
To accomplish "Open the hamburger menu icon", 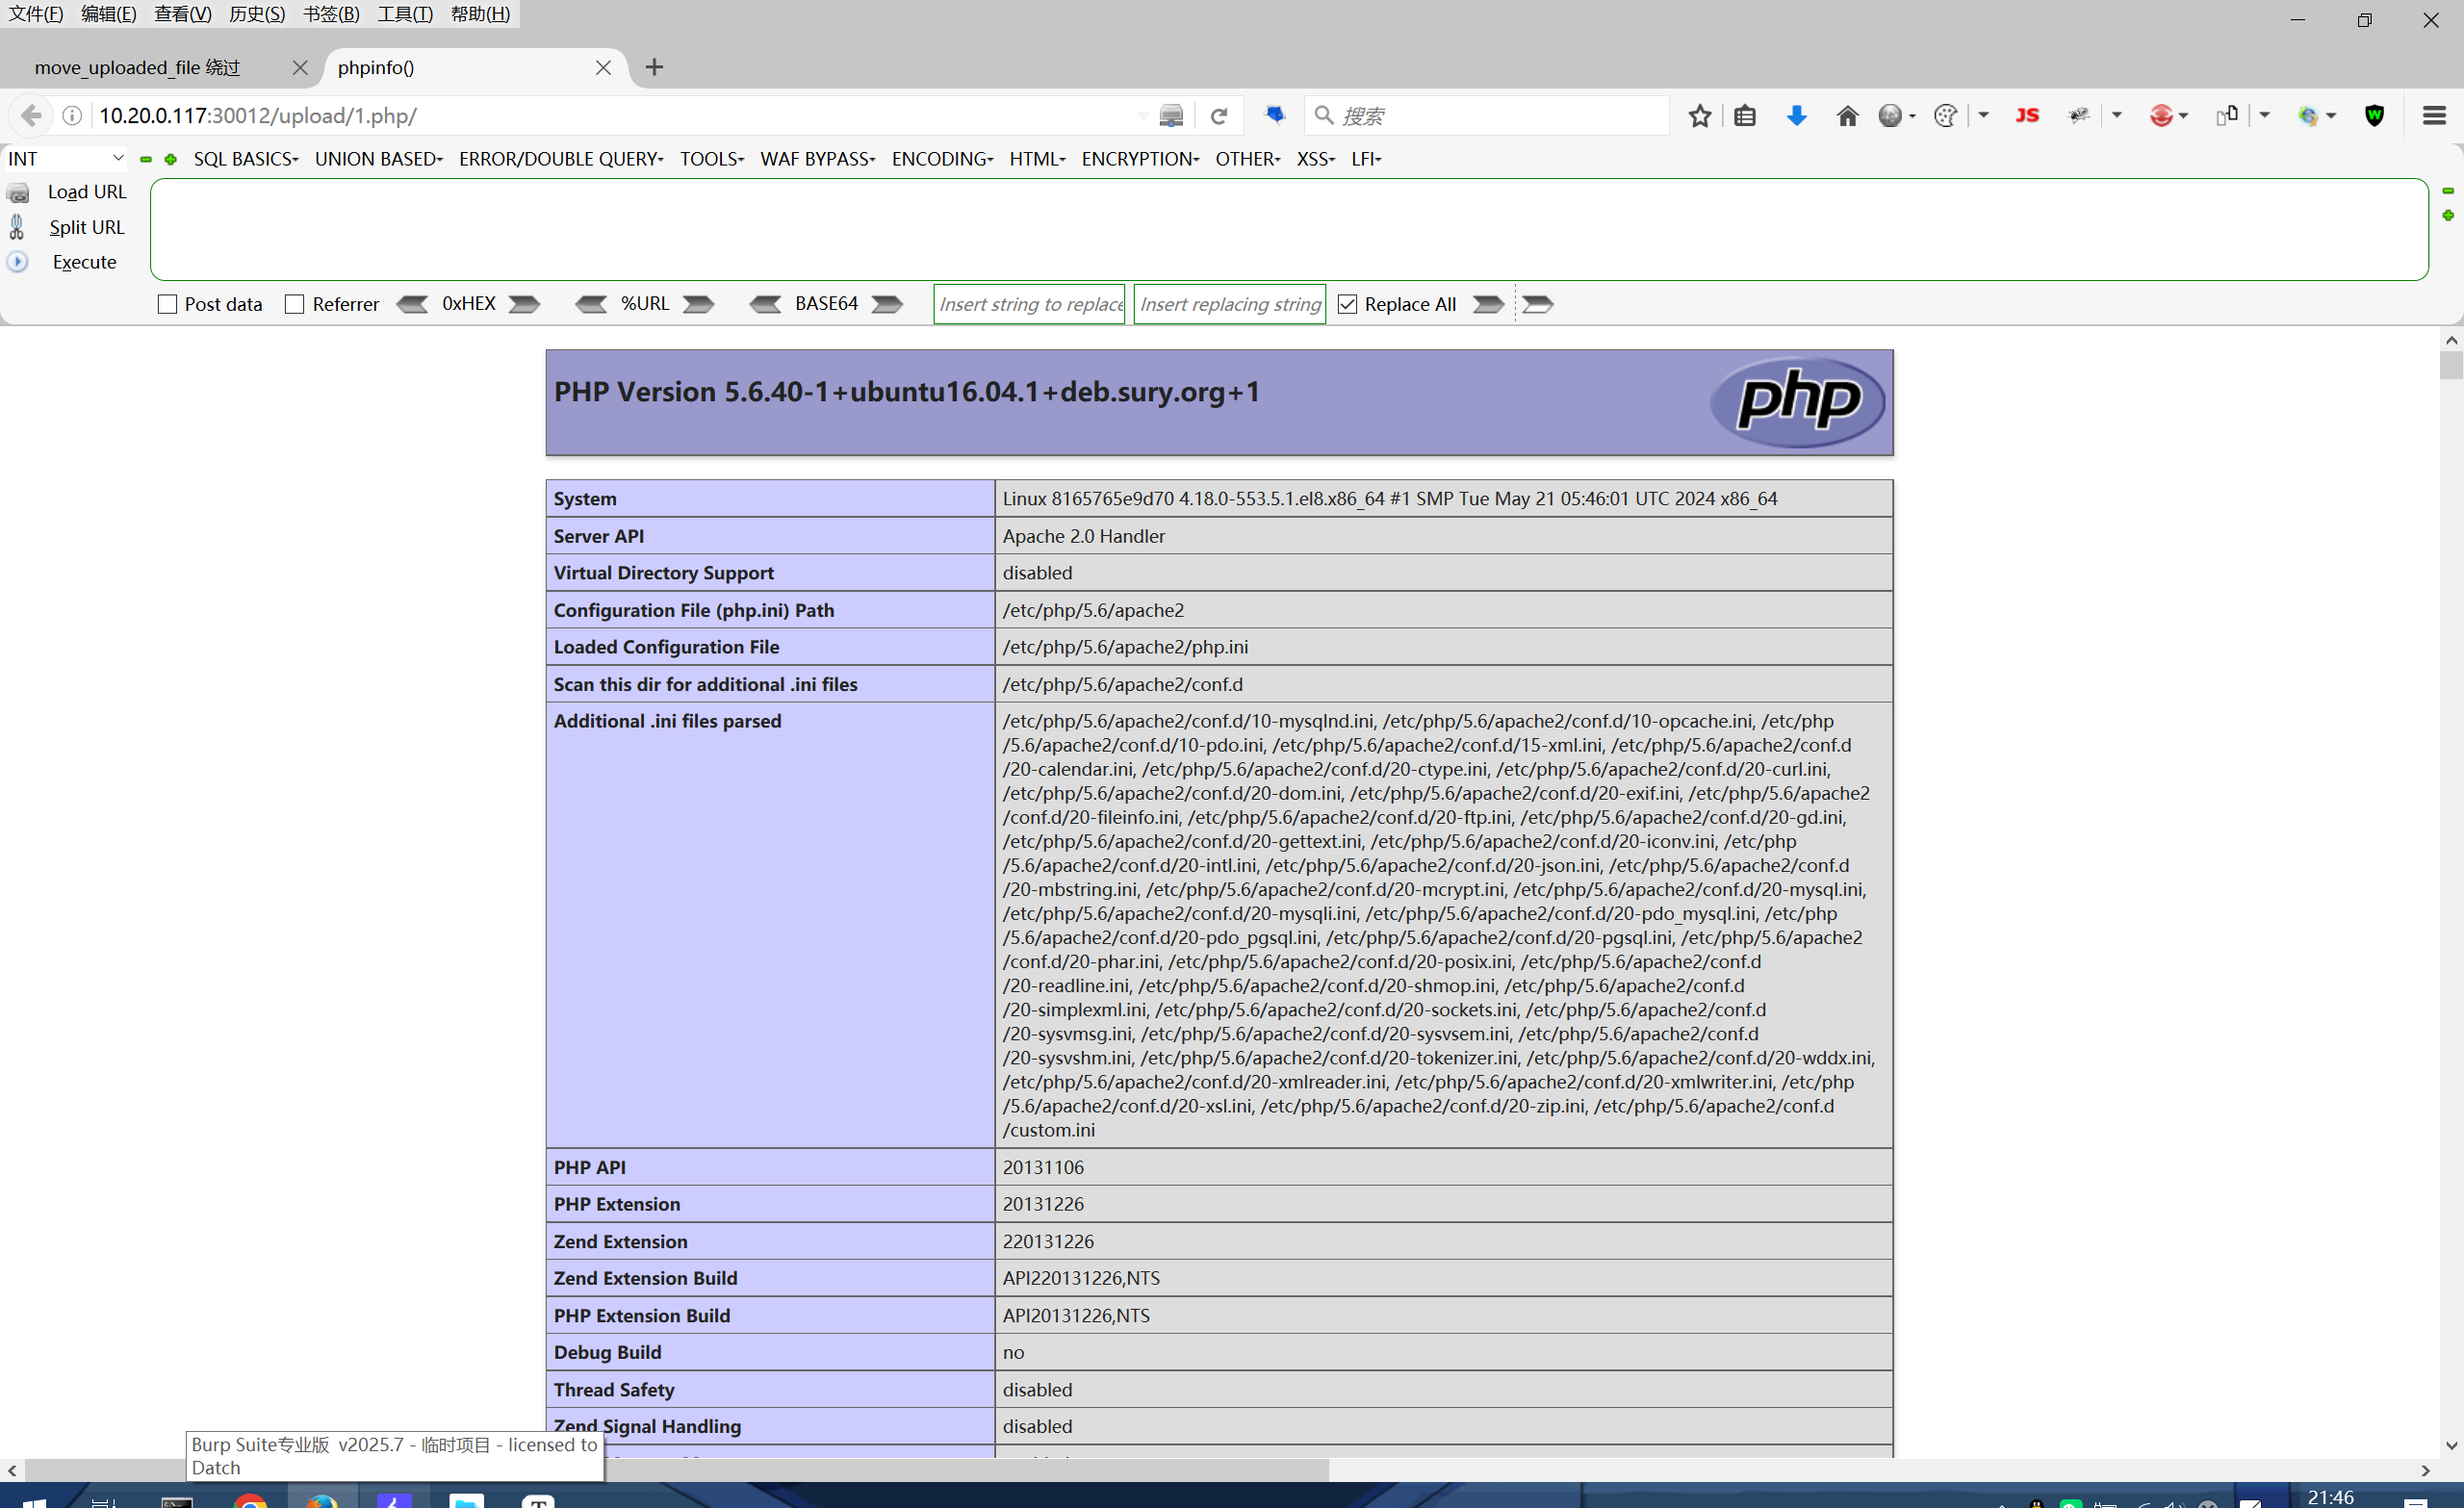I will [x=2434, y=116].
